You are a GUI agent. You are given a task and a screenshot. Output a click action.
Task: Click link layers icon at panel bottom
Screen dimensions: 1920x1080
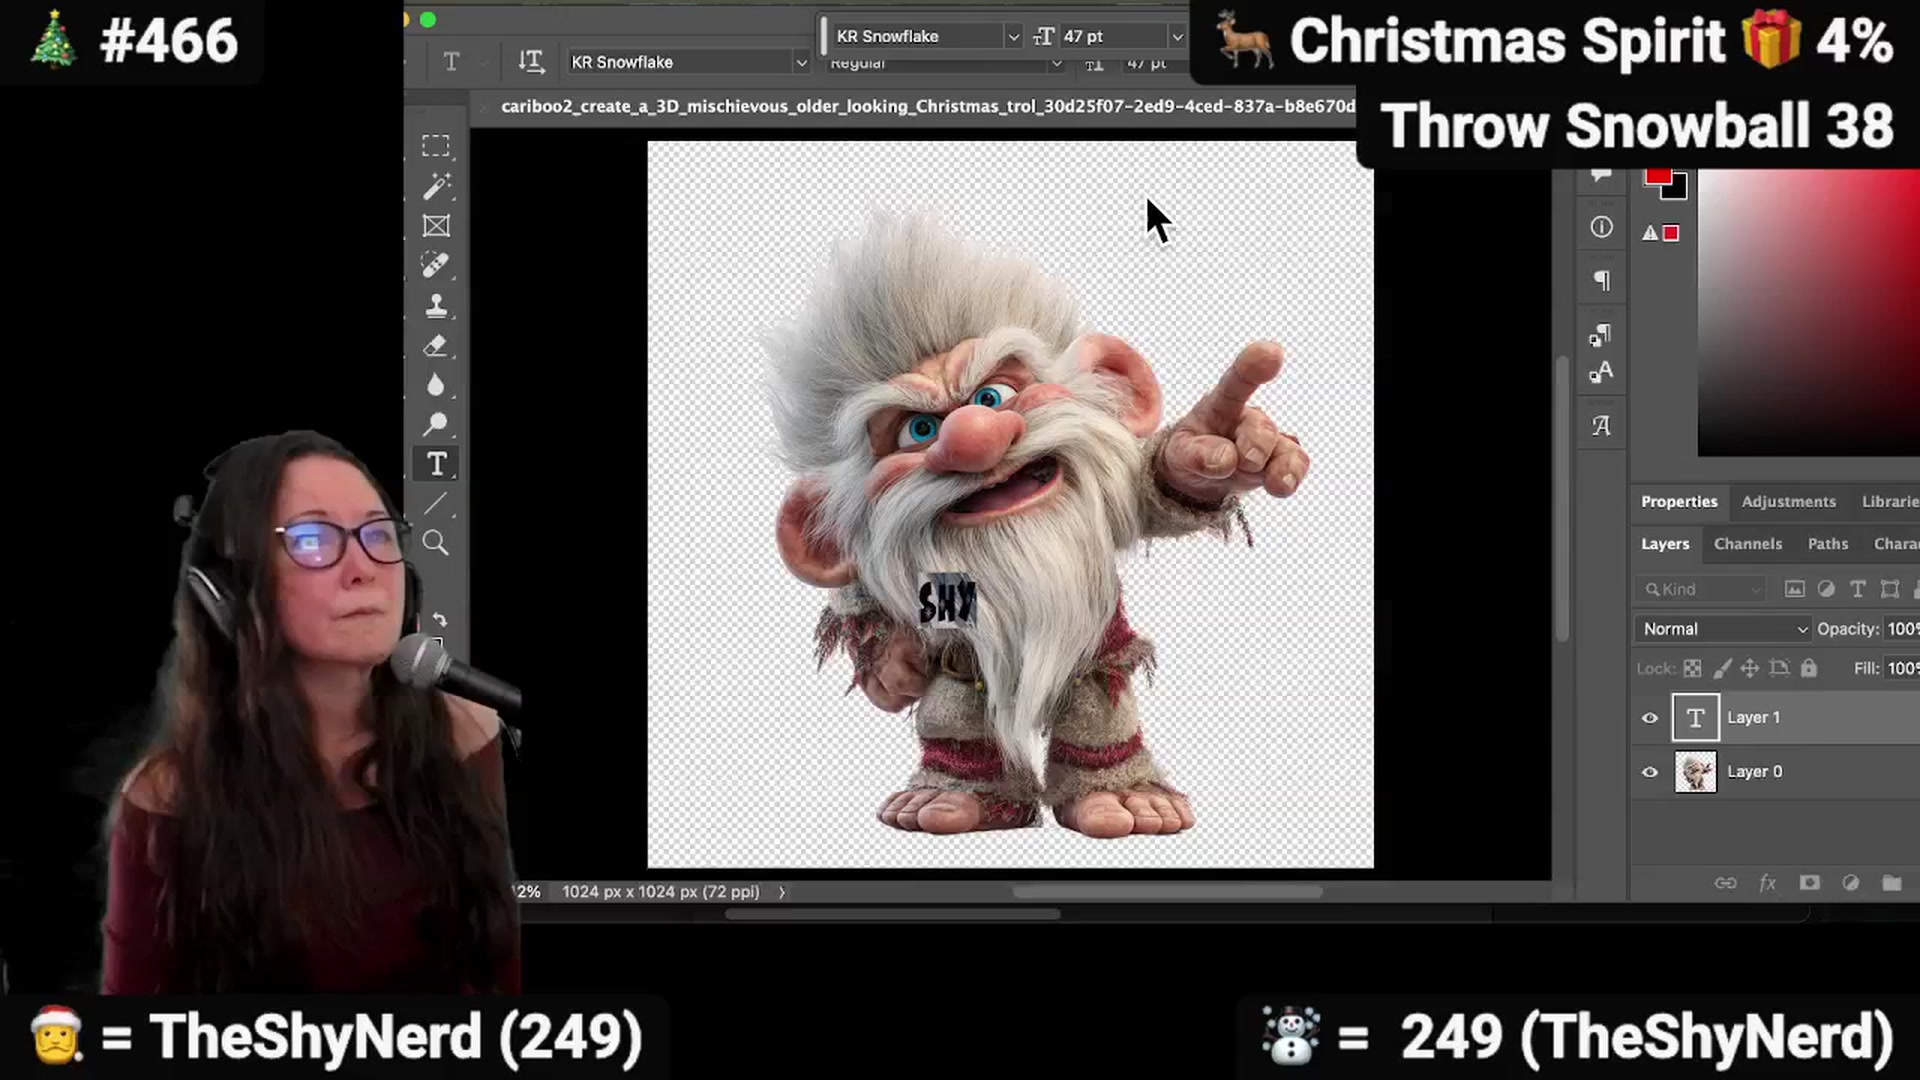[x=1726, y=883]
